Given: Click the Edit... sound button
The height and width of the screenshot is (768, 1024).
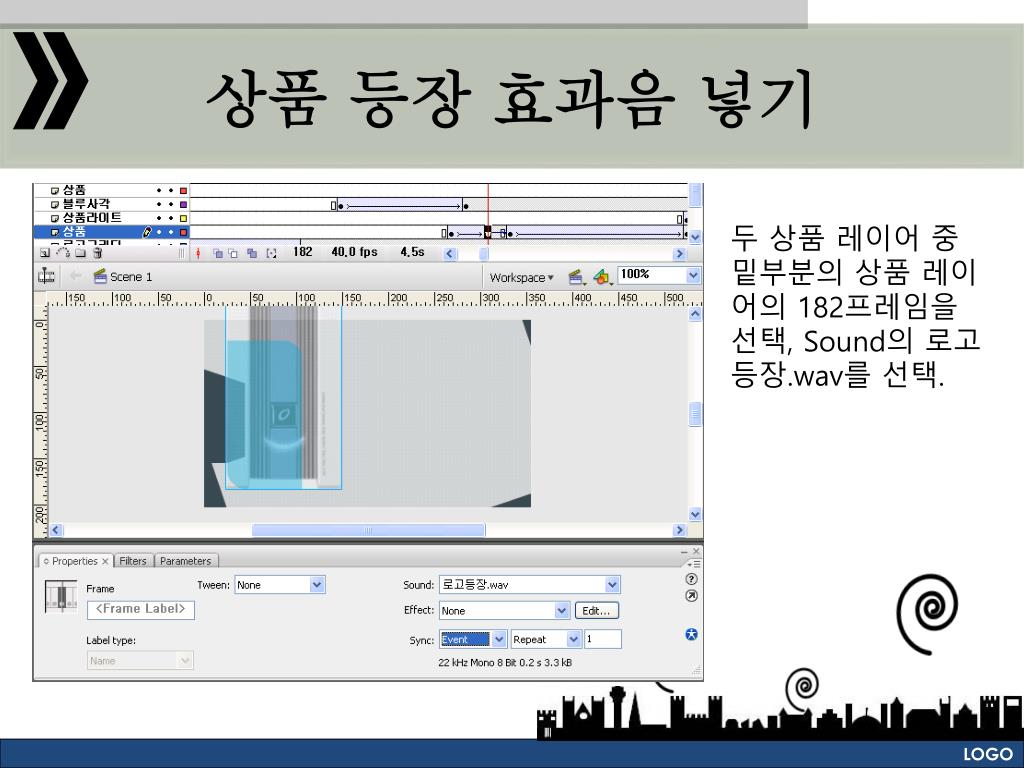Looking at the screenshot, I should coord(596,611).
